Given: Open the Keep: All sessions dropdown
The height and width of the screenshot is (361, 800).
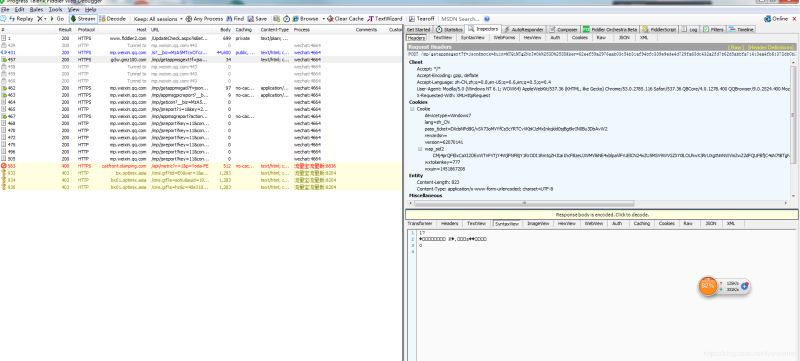Looking at the screenshot, I should (x=158, y=19).
